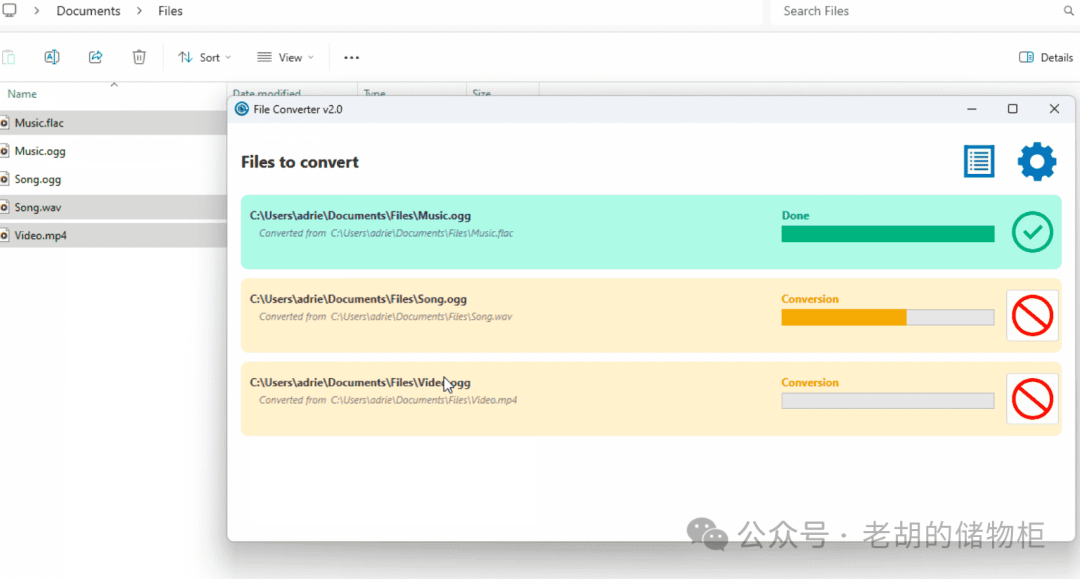The width and height of the screenshot is (1080, 579).
Task: Click the Done status label
Action: (x=795, y=215)
